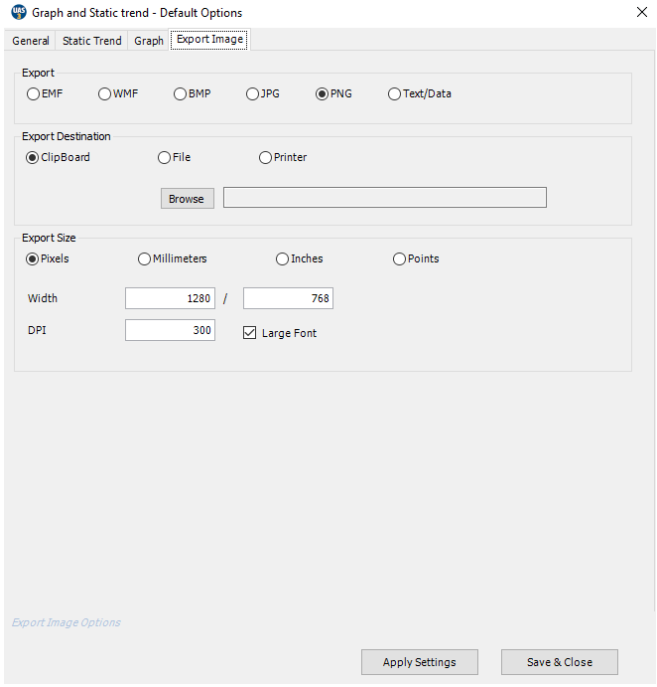657x687 pixels.
Task: Select Points as export size unit
Action: tap(400, 259)
